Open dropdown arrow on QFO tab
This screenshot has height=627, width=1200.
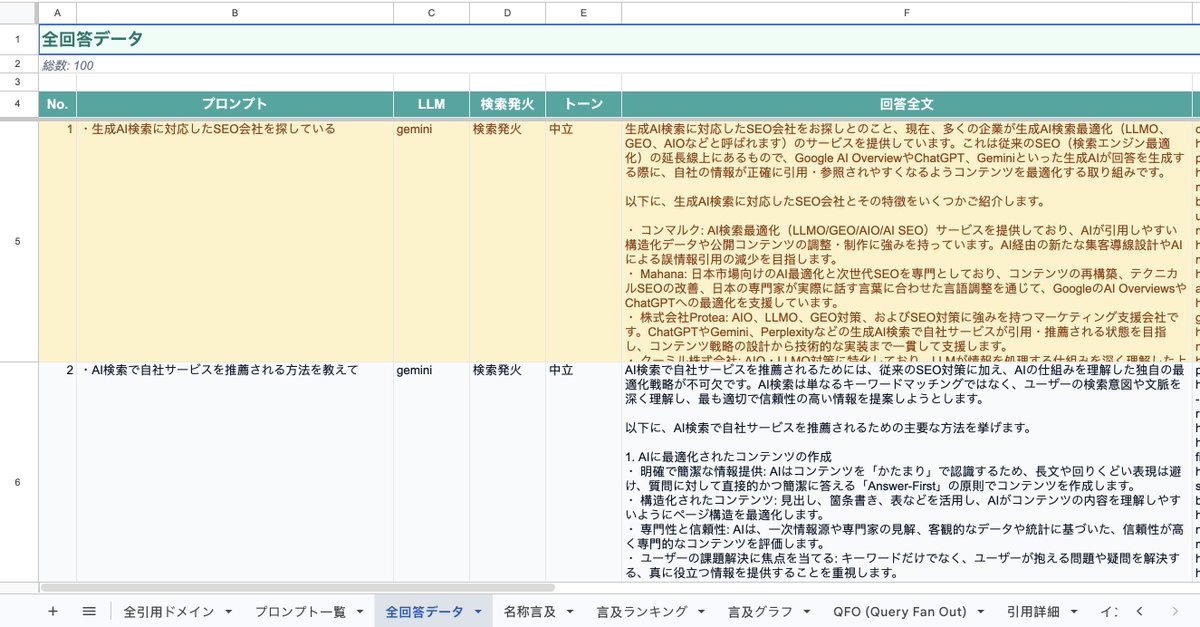[982, 612]
